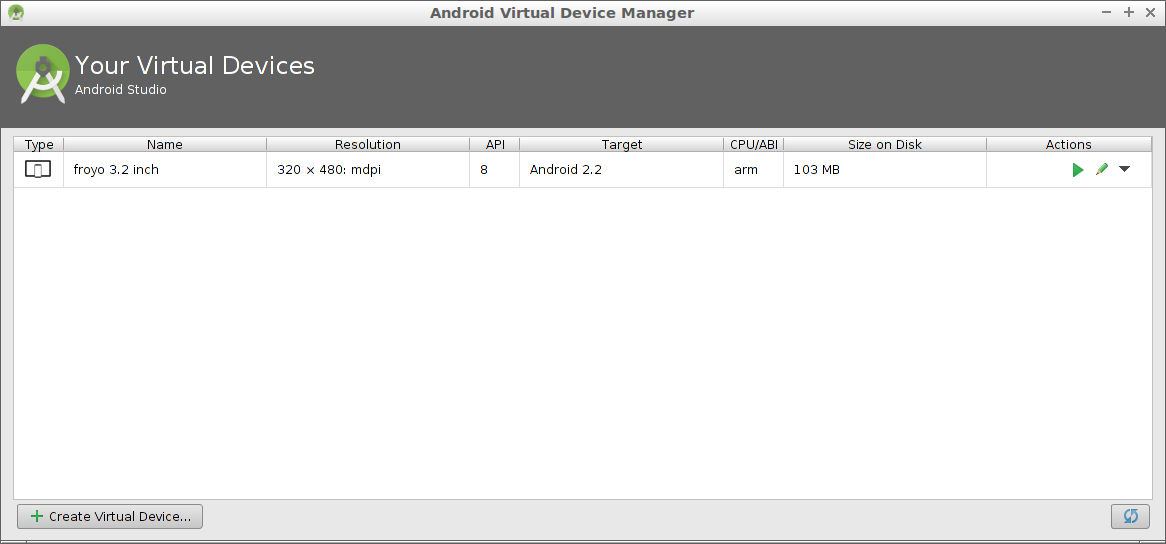Viewport: 1166px width, 544px height.
Task: Click the Actions column header
Action: click(1069, 144)
